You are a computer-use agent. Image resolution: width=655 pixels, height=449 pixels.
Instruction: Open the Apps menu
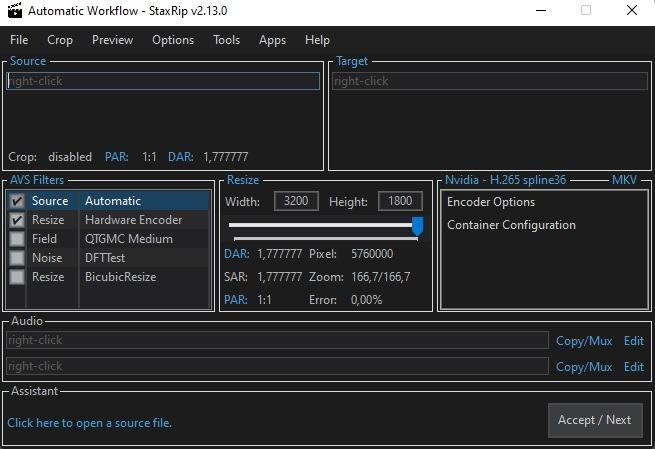click(x=272, y=40)
